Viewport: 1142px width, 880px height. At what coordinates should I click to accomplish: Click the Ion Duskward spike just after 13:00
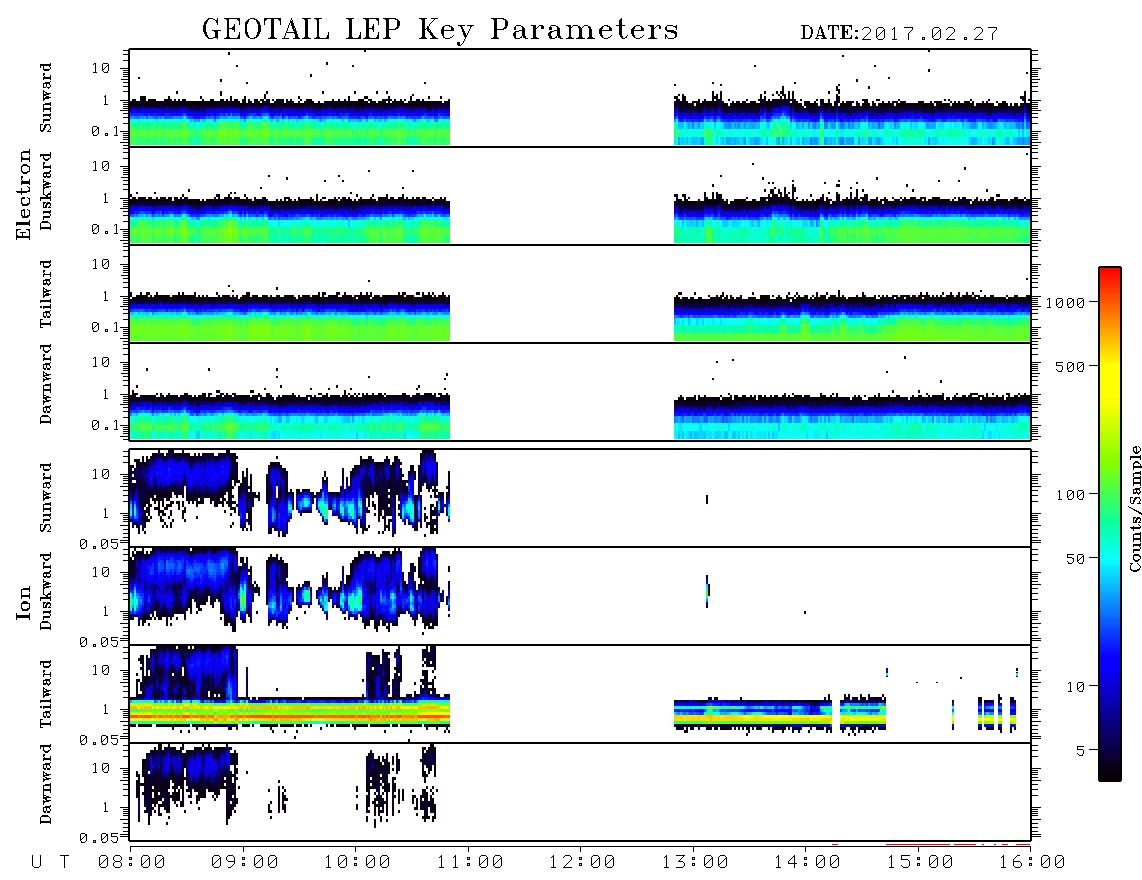(x=707, y=590)
